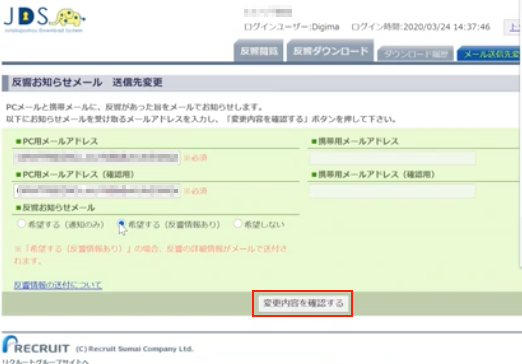522x364 pixels.
Task: Click the cut-off button beside login time
Action: click(x=513, y=27)
